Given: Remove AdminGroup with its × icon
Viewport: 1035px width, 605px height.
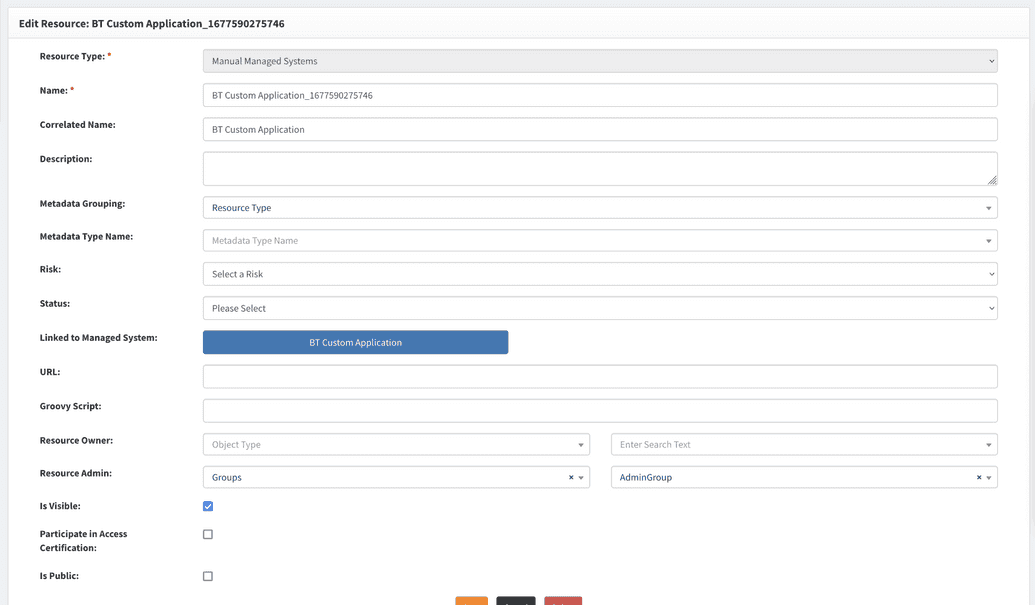Looking at the screenshot, I should (x=977, y=477).
